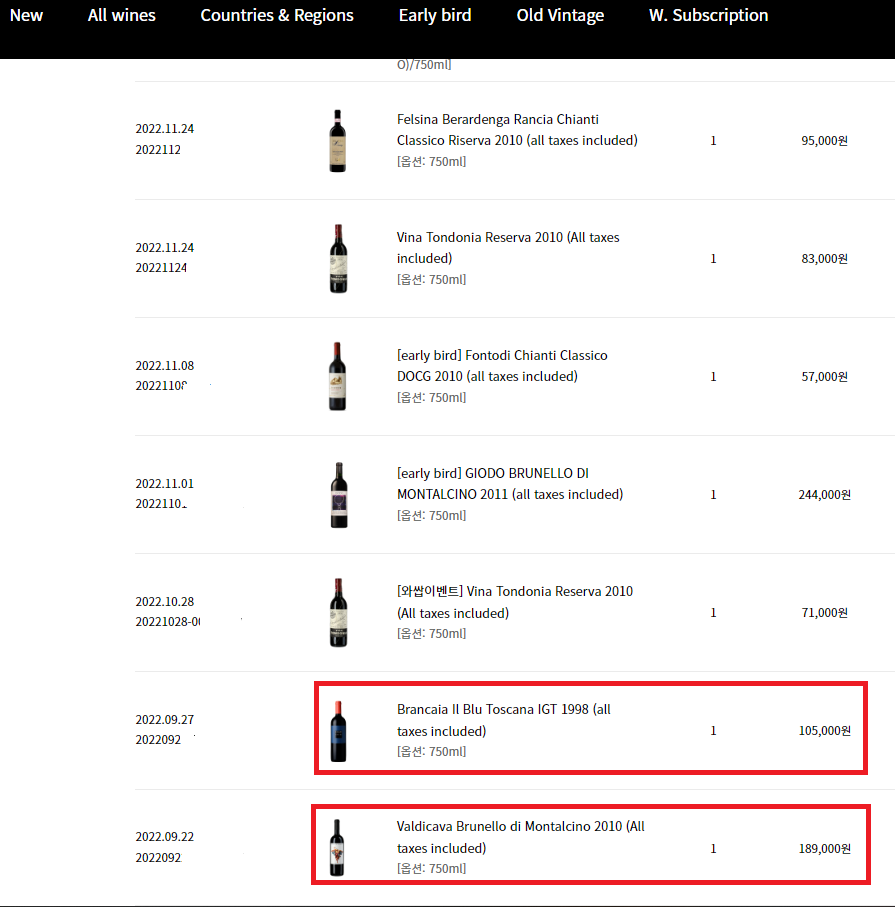The height and width of the screenshot is (907, 895).
Task: Go to All wines menu
Action: pyautogui.click(x=121, y=15)
